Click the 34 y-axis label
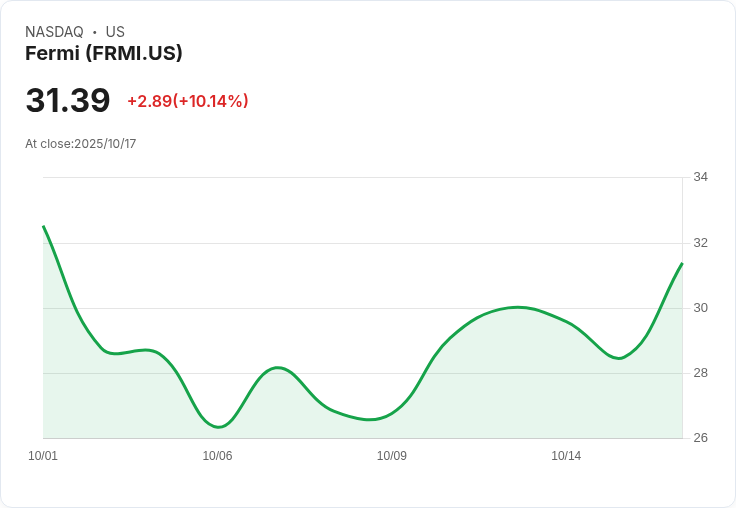 700,177
